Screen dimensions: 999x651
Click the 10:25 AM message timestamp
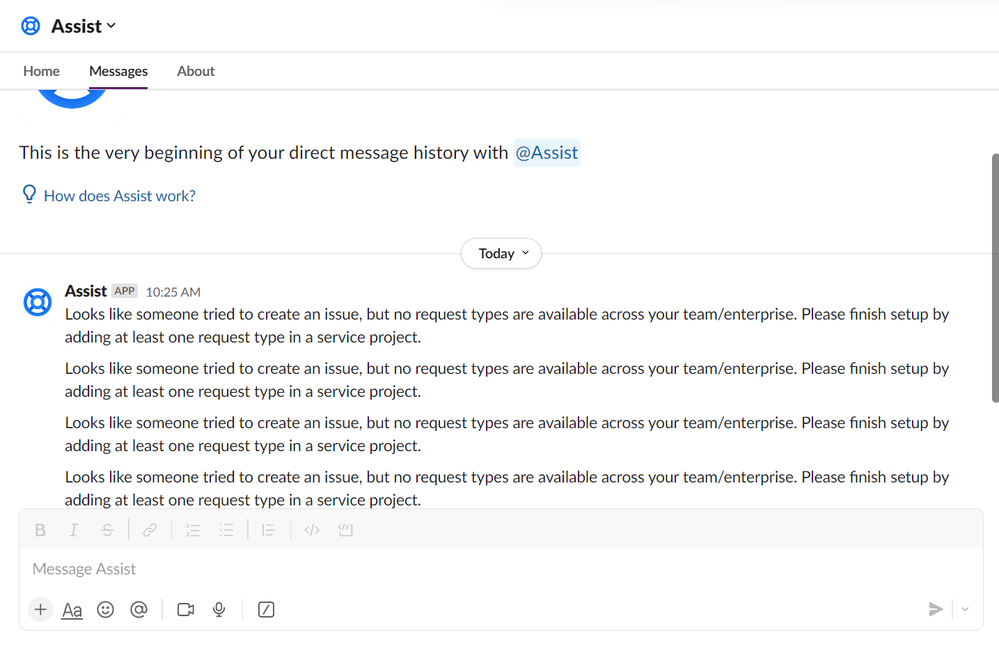point(173,292)
